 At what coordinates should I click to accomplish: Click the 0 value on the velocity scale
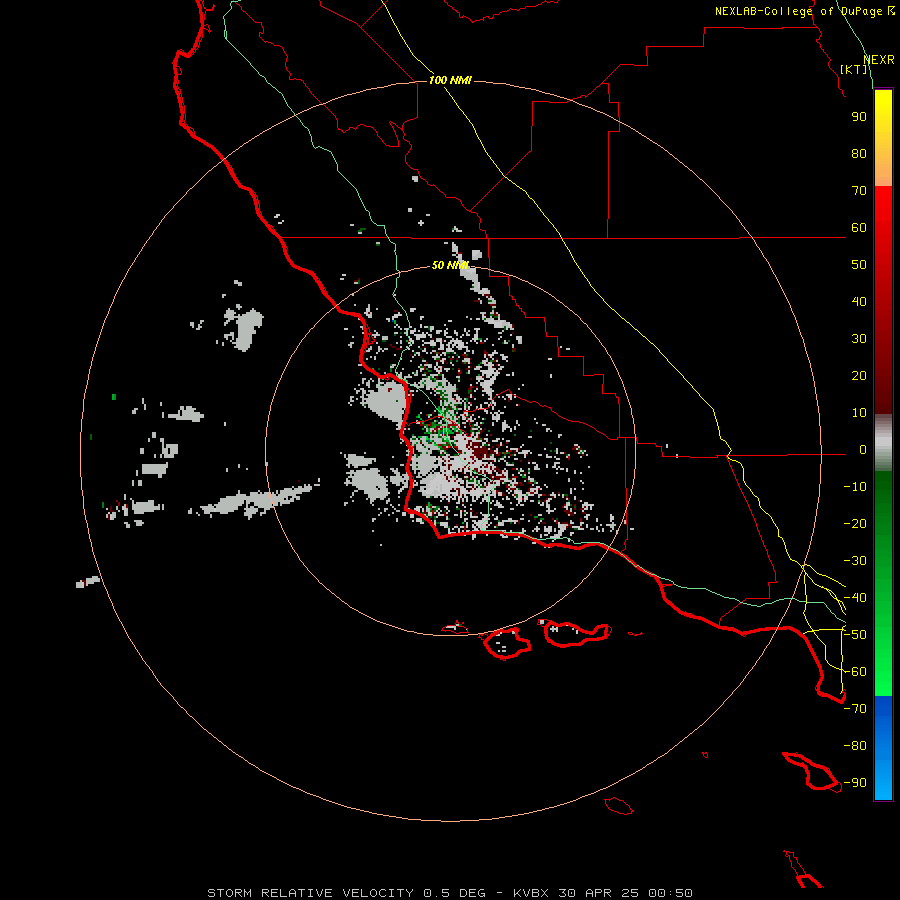click(863, 450)
